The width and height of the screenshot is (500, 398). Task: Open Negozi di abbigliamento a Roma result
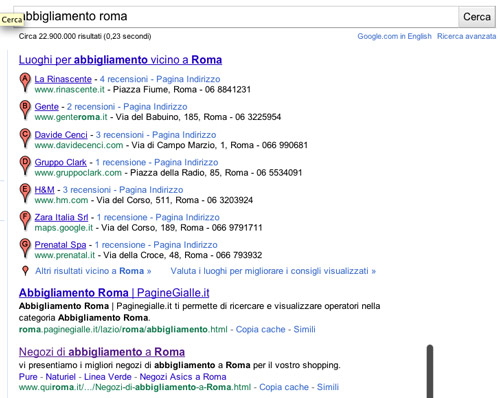pos(102,352)
